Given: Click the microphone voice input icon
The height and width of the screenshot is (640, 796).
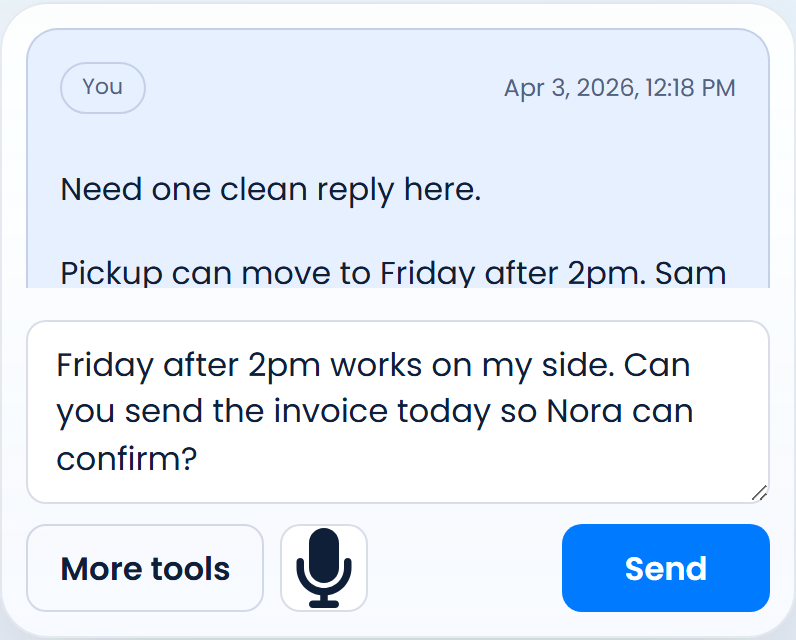Looking at the screenshot, I should (x=324, y=568).
